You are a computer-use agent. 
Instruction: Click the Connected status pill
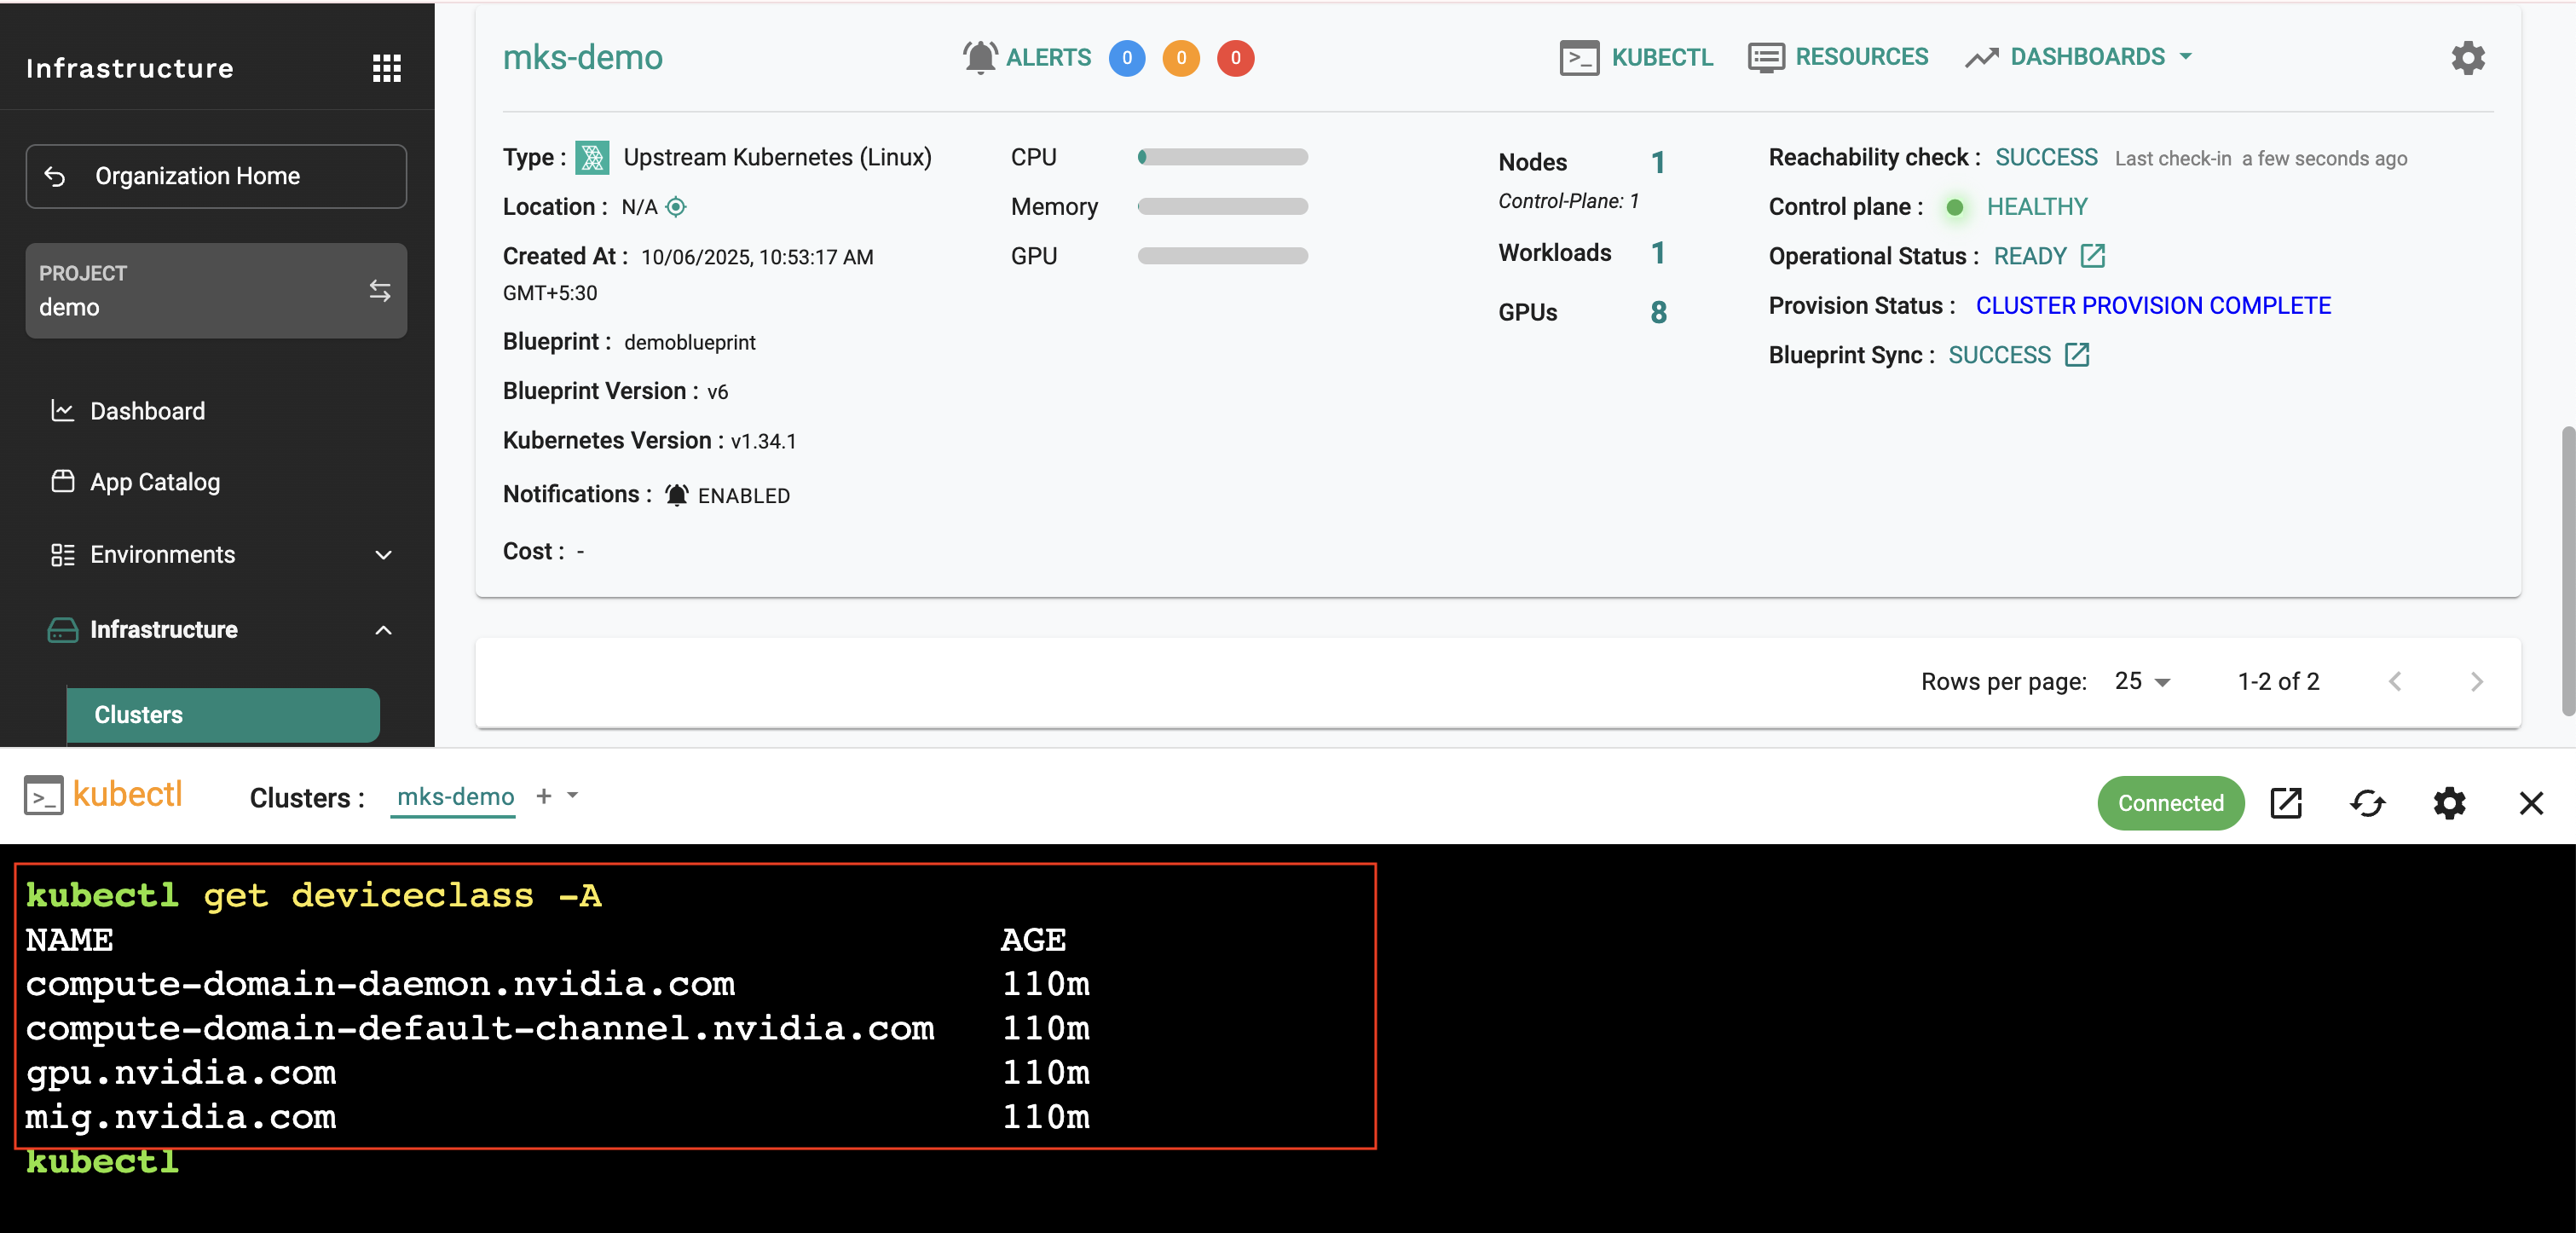2170,803
